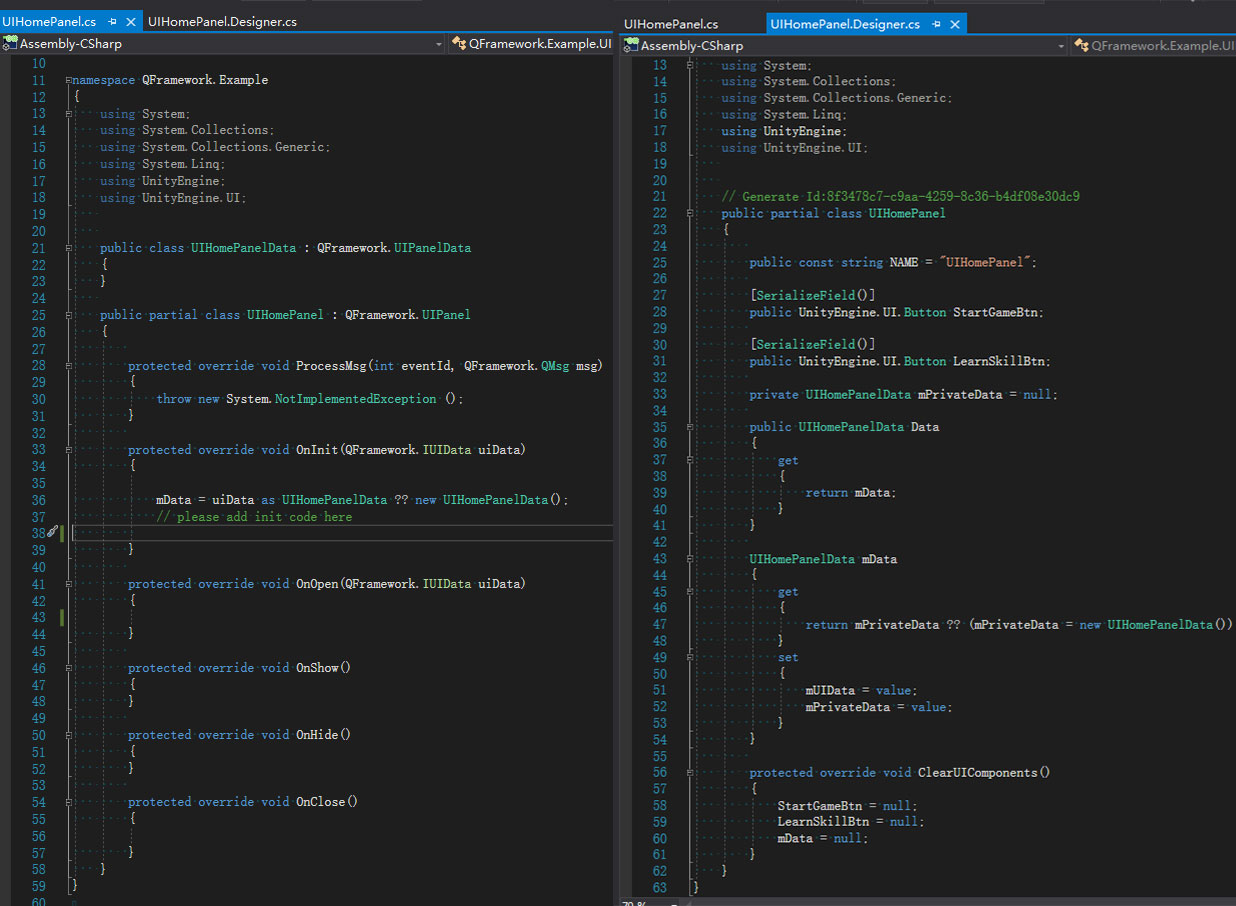Click the 'please add init code here' comment
Screen dimensions: 1236x906
[254, 517]
